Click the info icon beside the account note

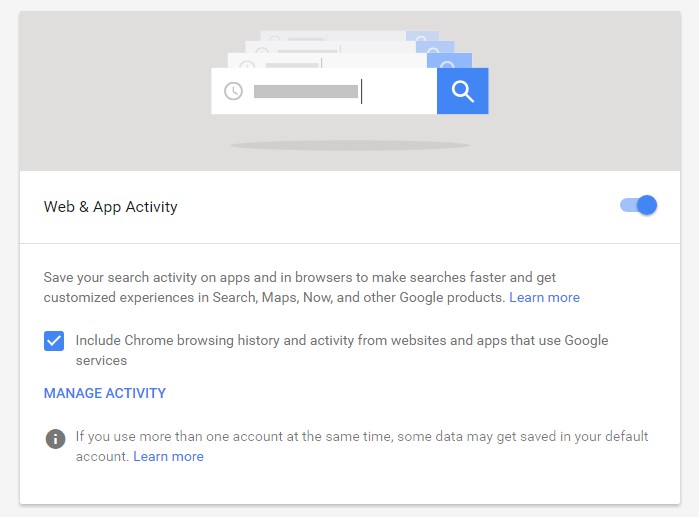click(55, 438)
